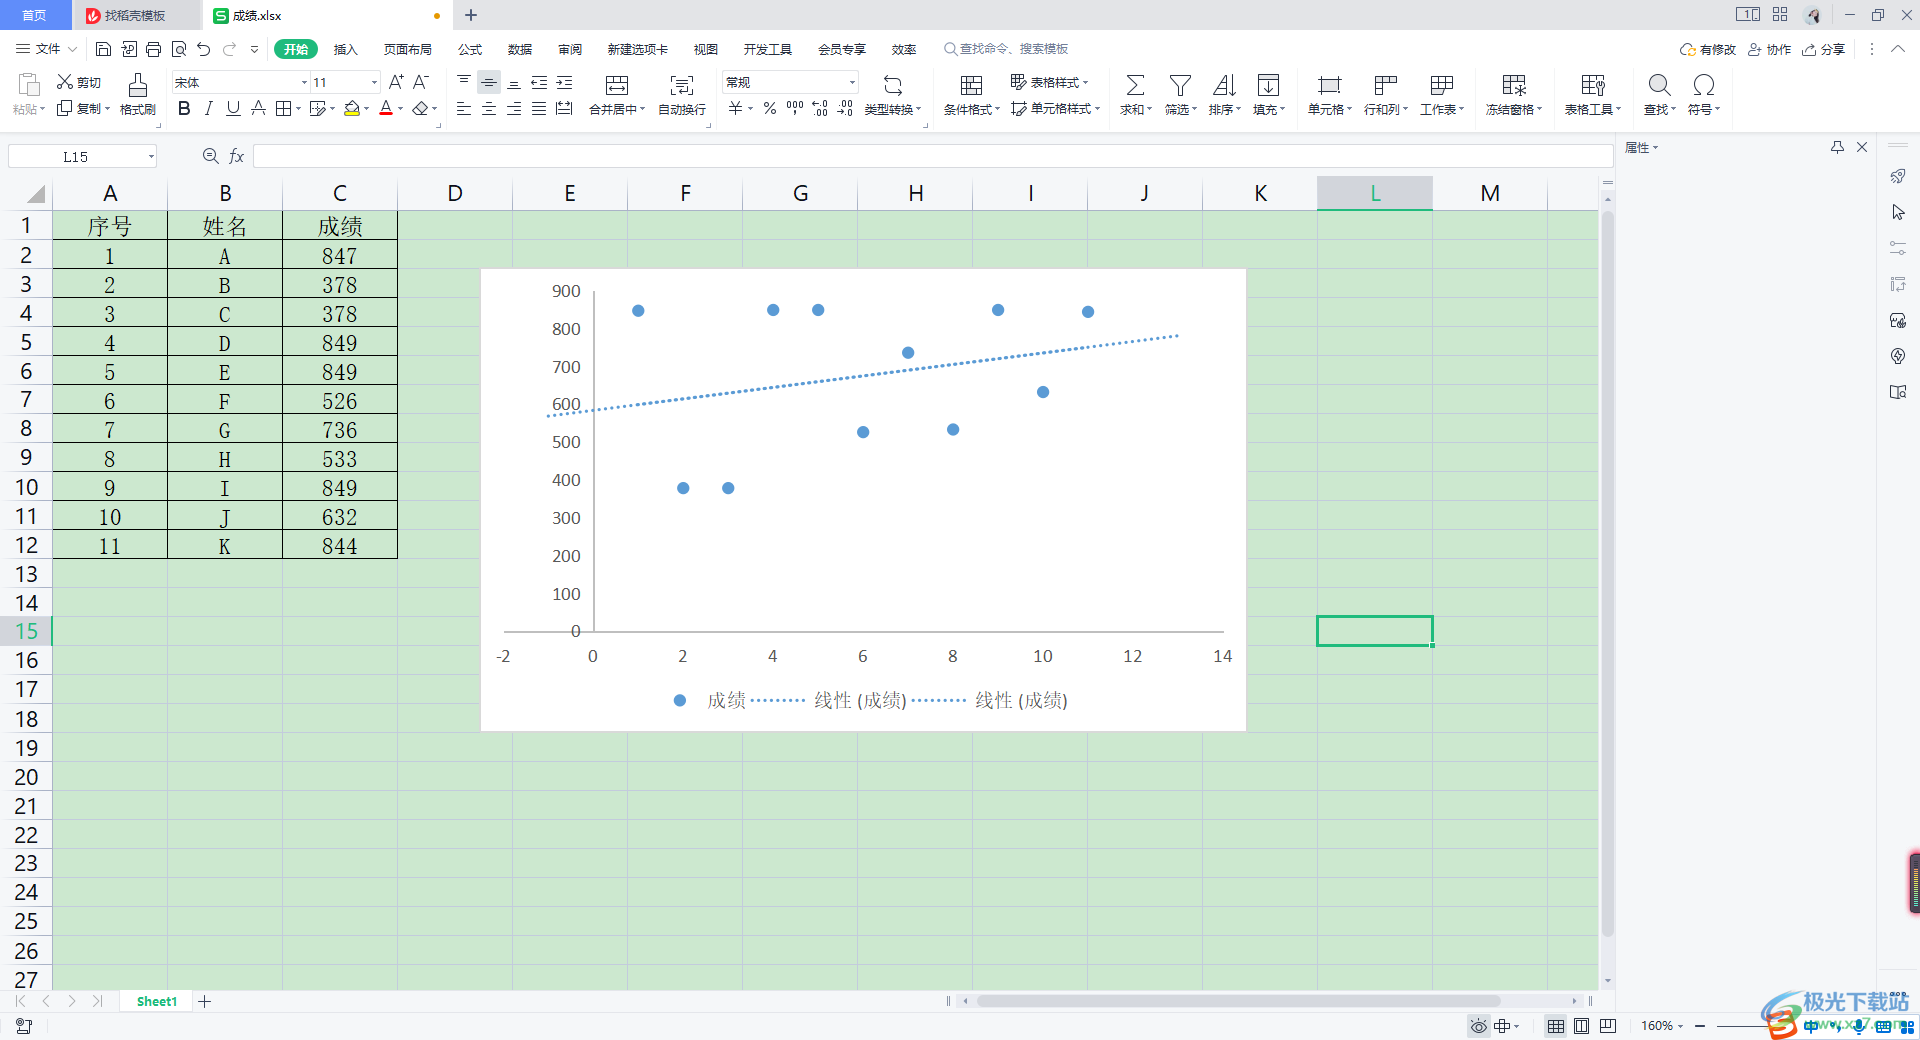Click Conditional Formatting (条件格式) icon

pos(971,85)
